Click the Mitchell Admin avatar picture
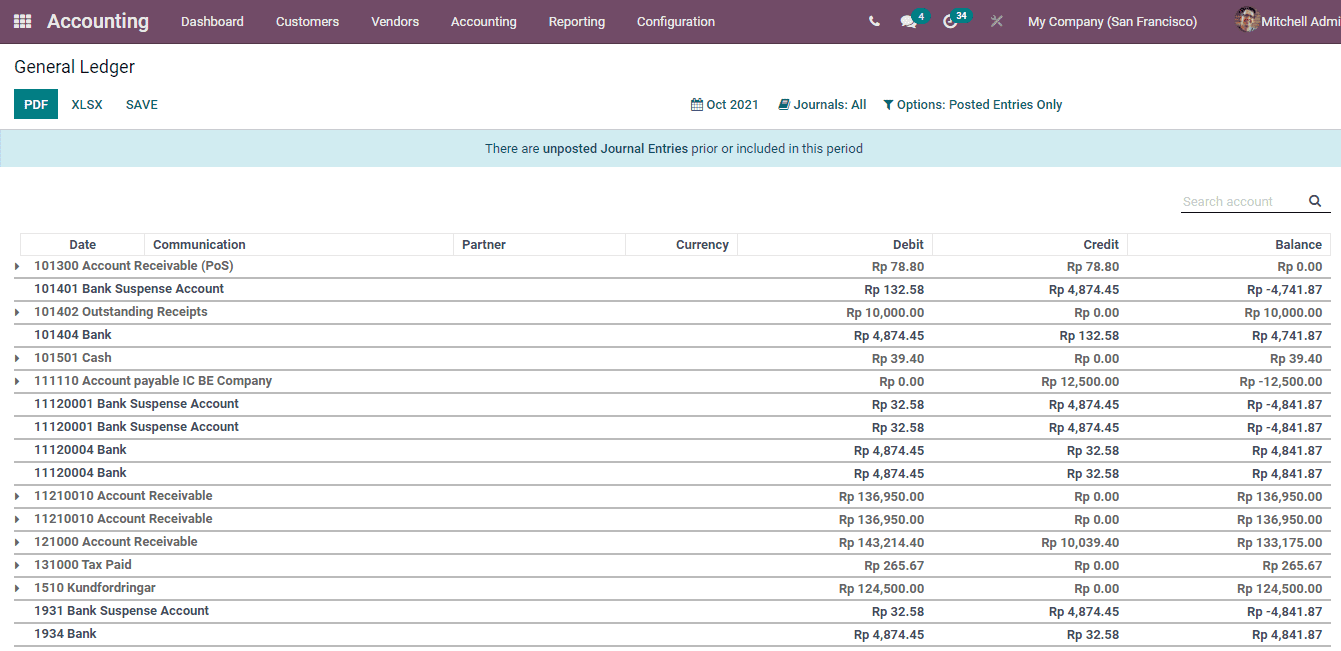The image size is (1341, 651). tap(1247, 20)
